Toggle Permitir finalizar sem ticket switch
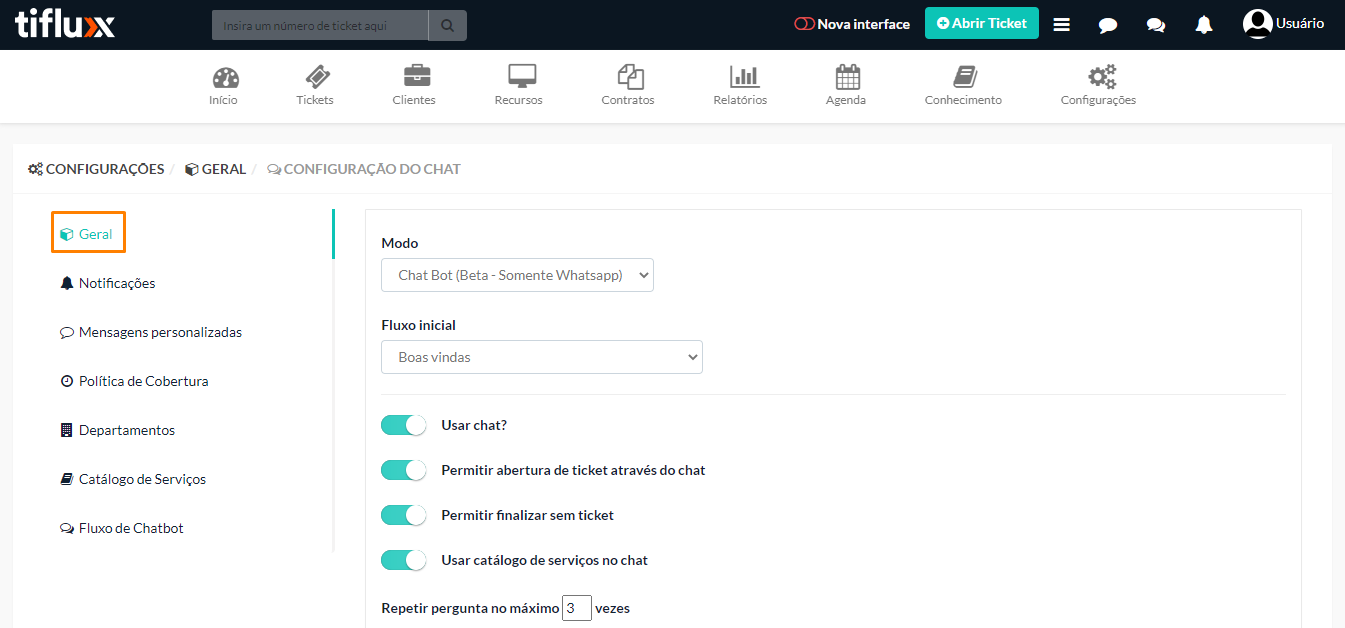Image resolution: width=1345 pixels, height=628 pixels. coord(404,515)
